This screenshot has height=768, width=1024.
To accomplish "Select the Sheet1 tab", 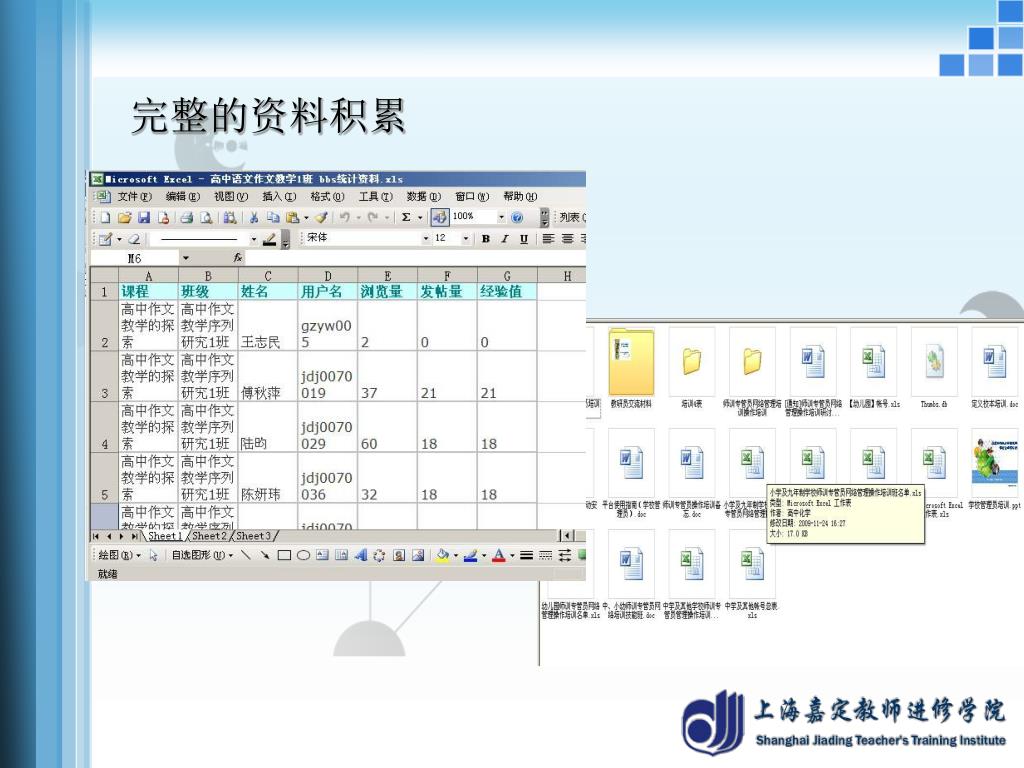I will [x=165, y=536].
